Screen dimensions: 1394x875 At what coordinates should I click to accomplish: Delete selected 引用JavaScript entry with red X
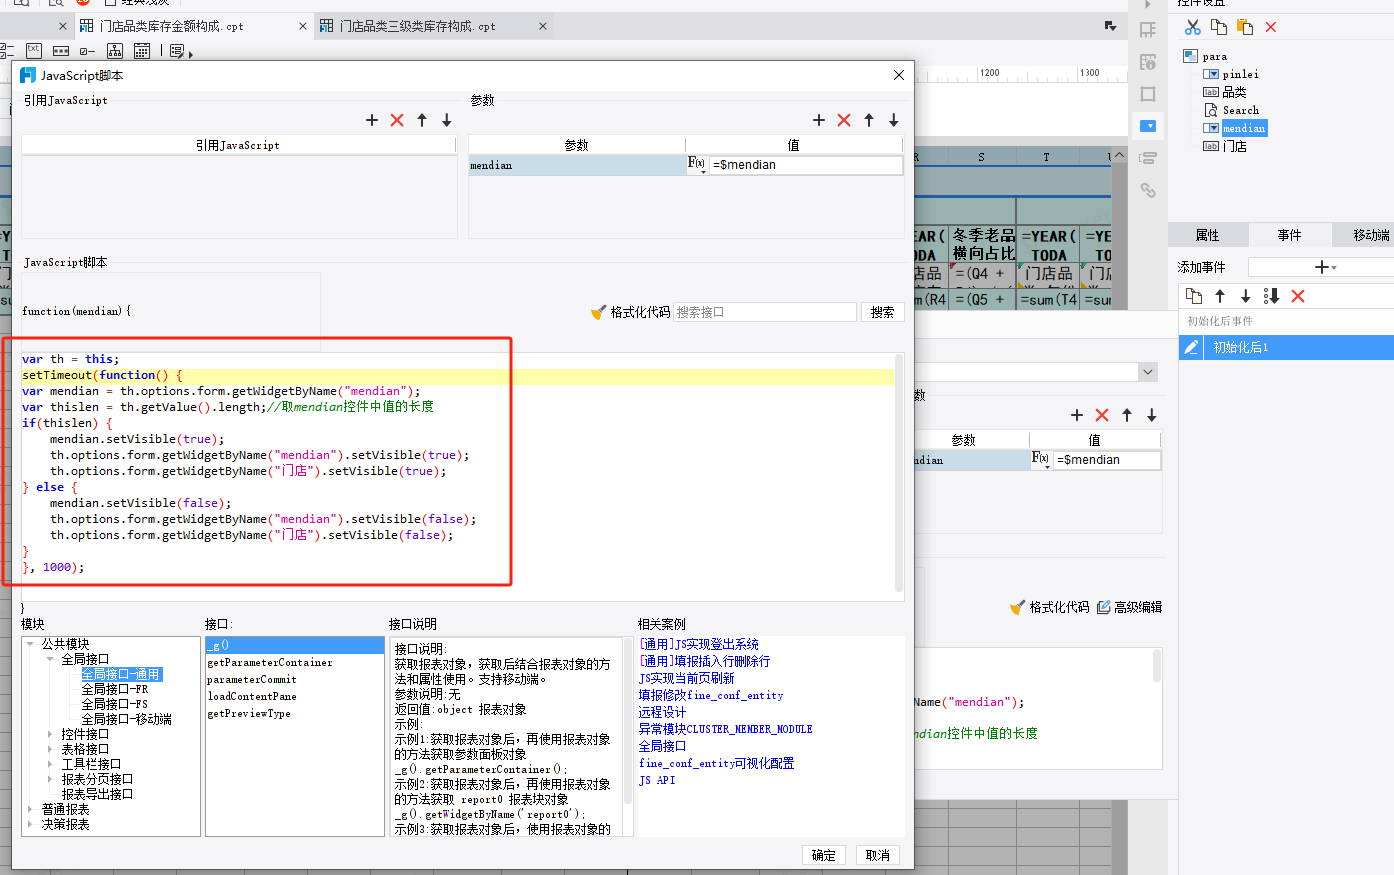(x=397, y=120)
